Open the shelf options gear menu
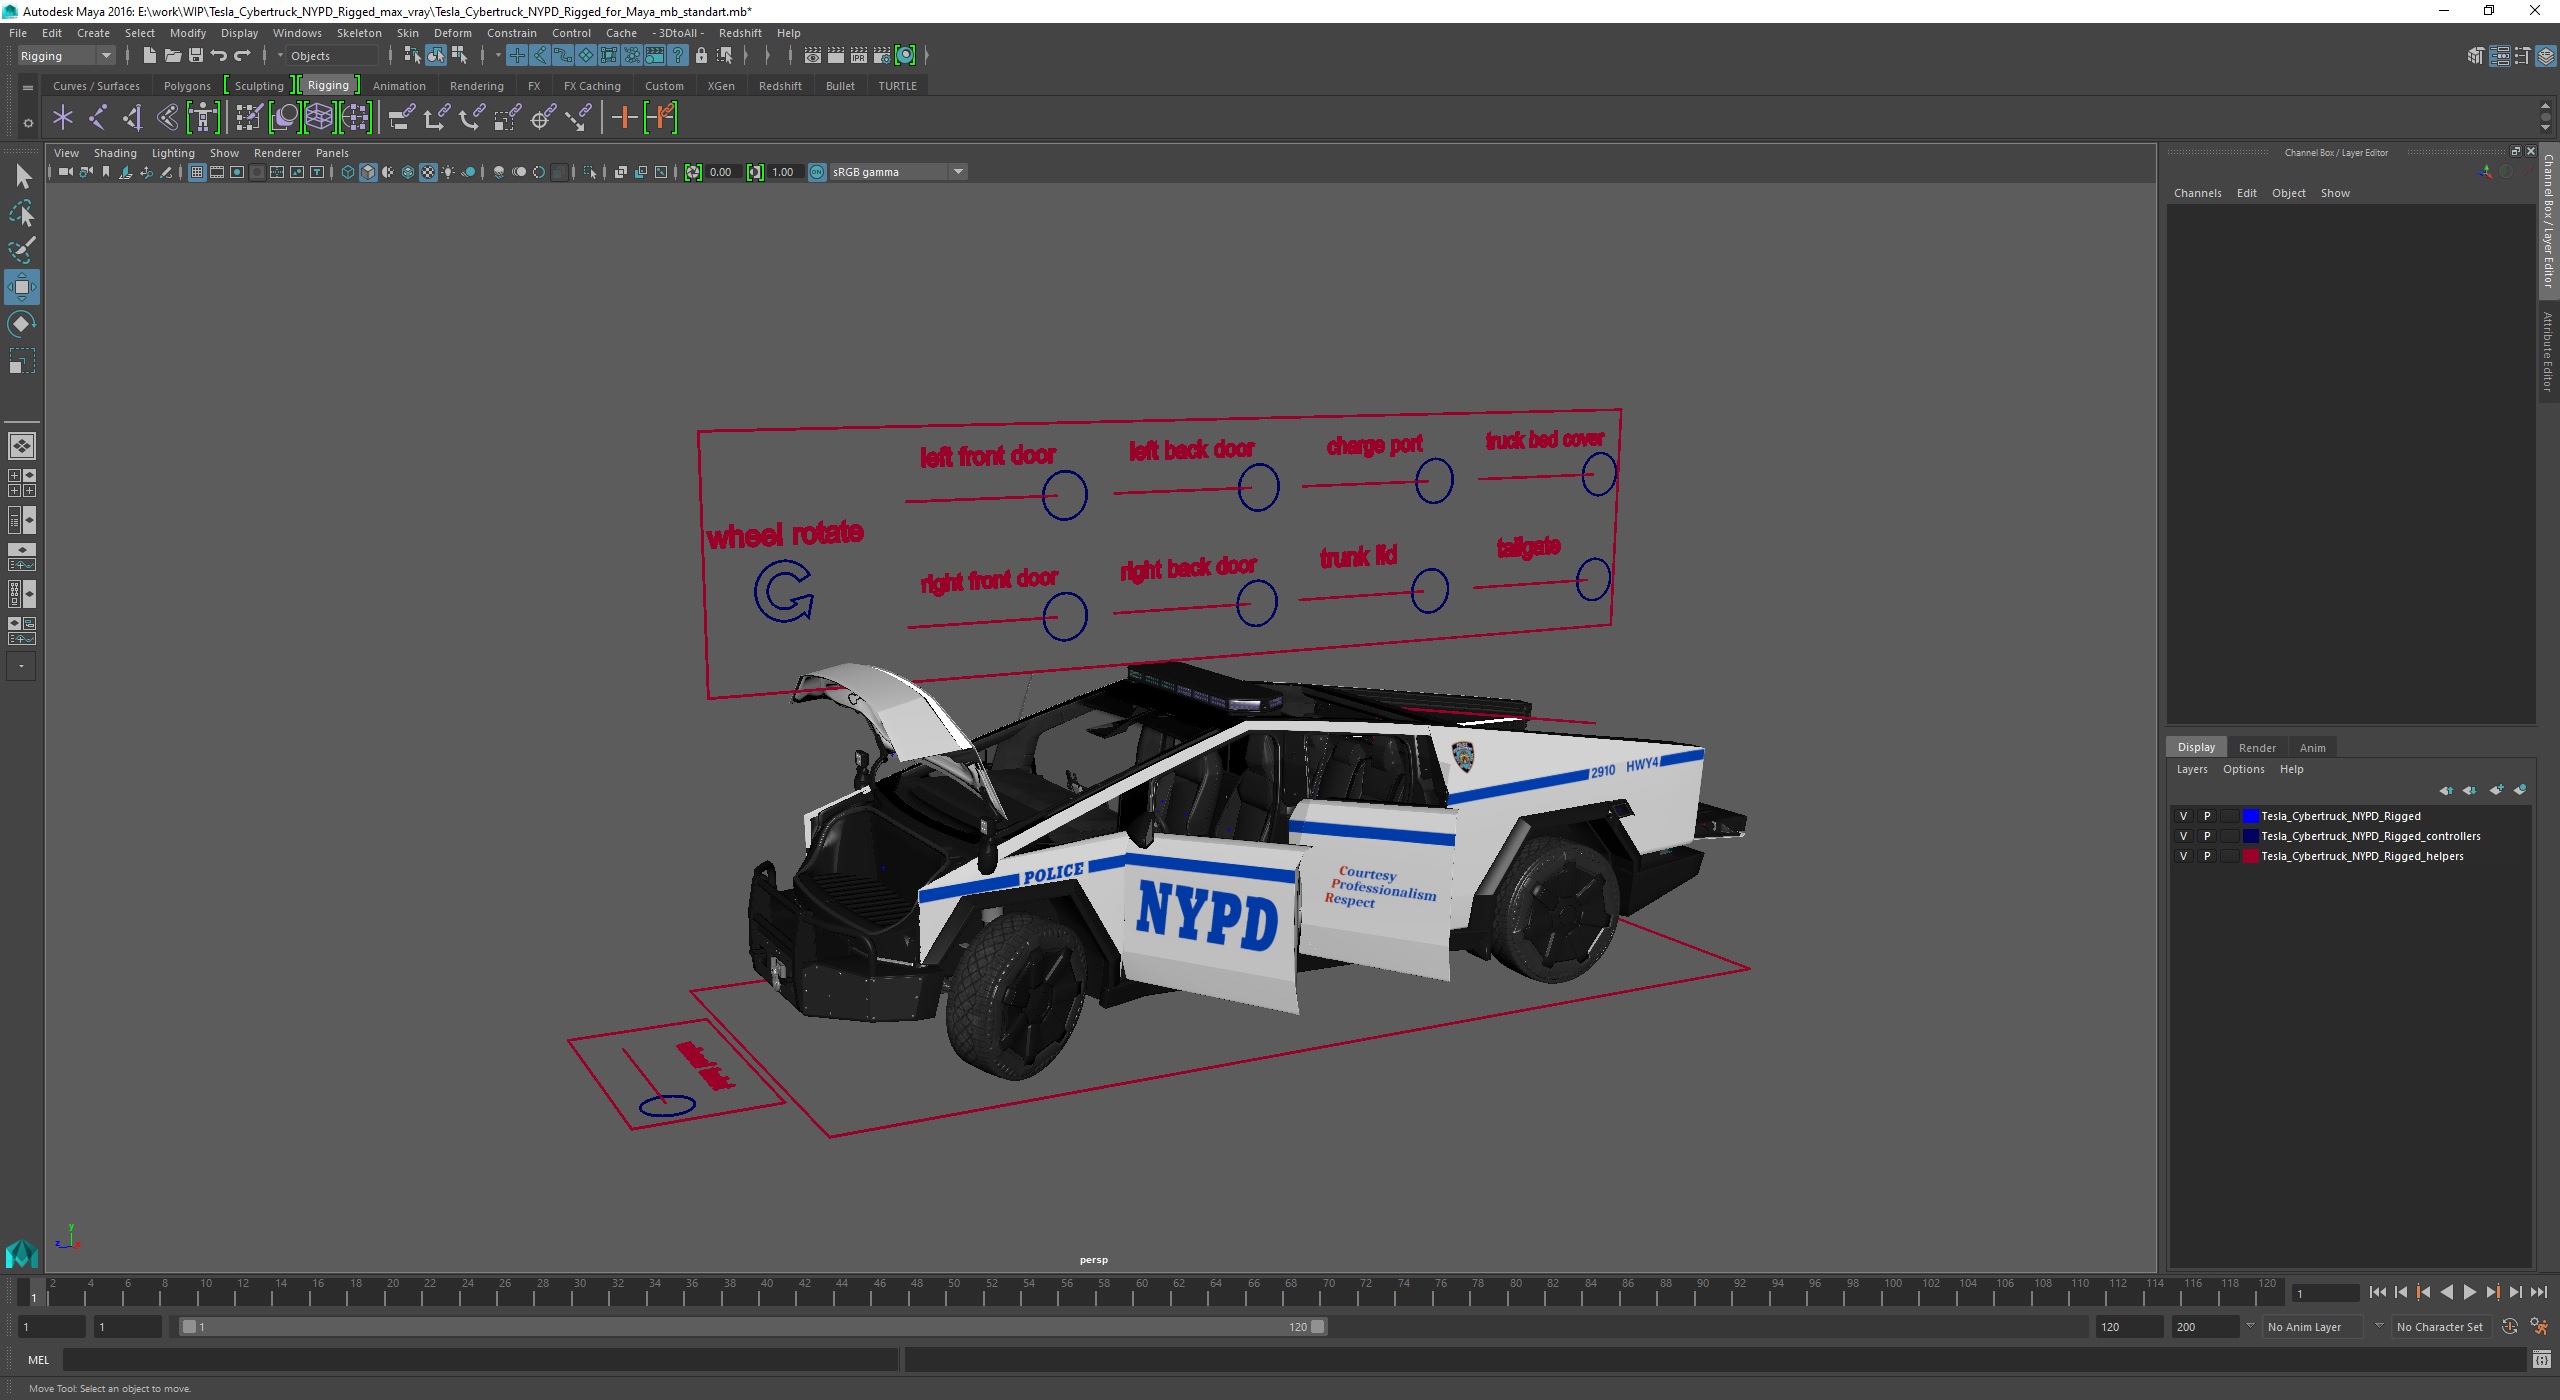Viewport: 2560px width, 1400px height. [28, 123]
